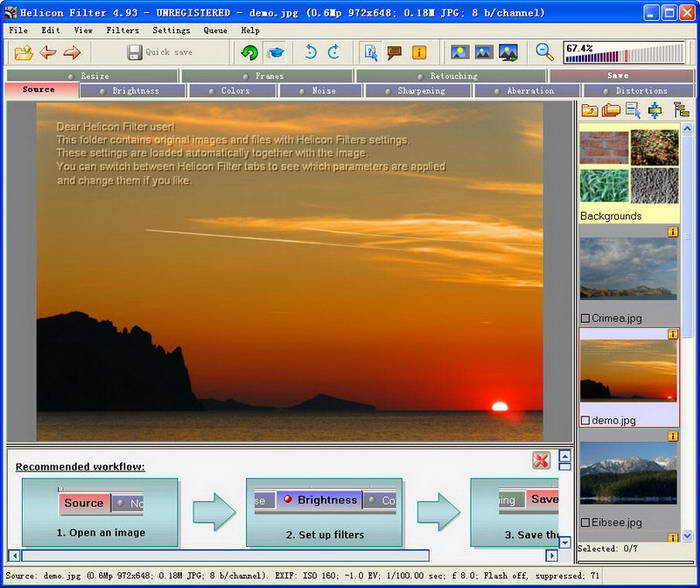
Task: Select the Source tab
Action: [x=42, y=90]
